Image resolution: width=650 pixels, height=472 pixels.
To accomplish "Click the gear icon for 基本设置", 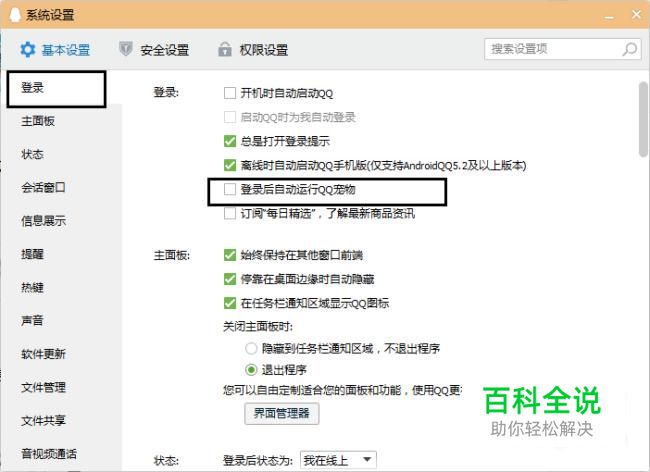I will click(x=28, y=50).
